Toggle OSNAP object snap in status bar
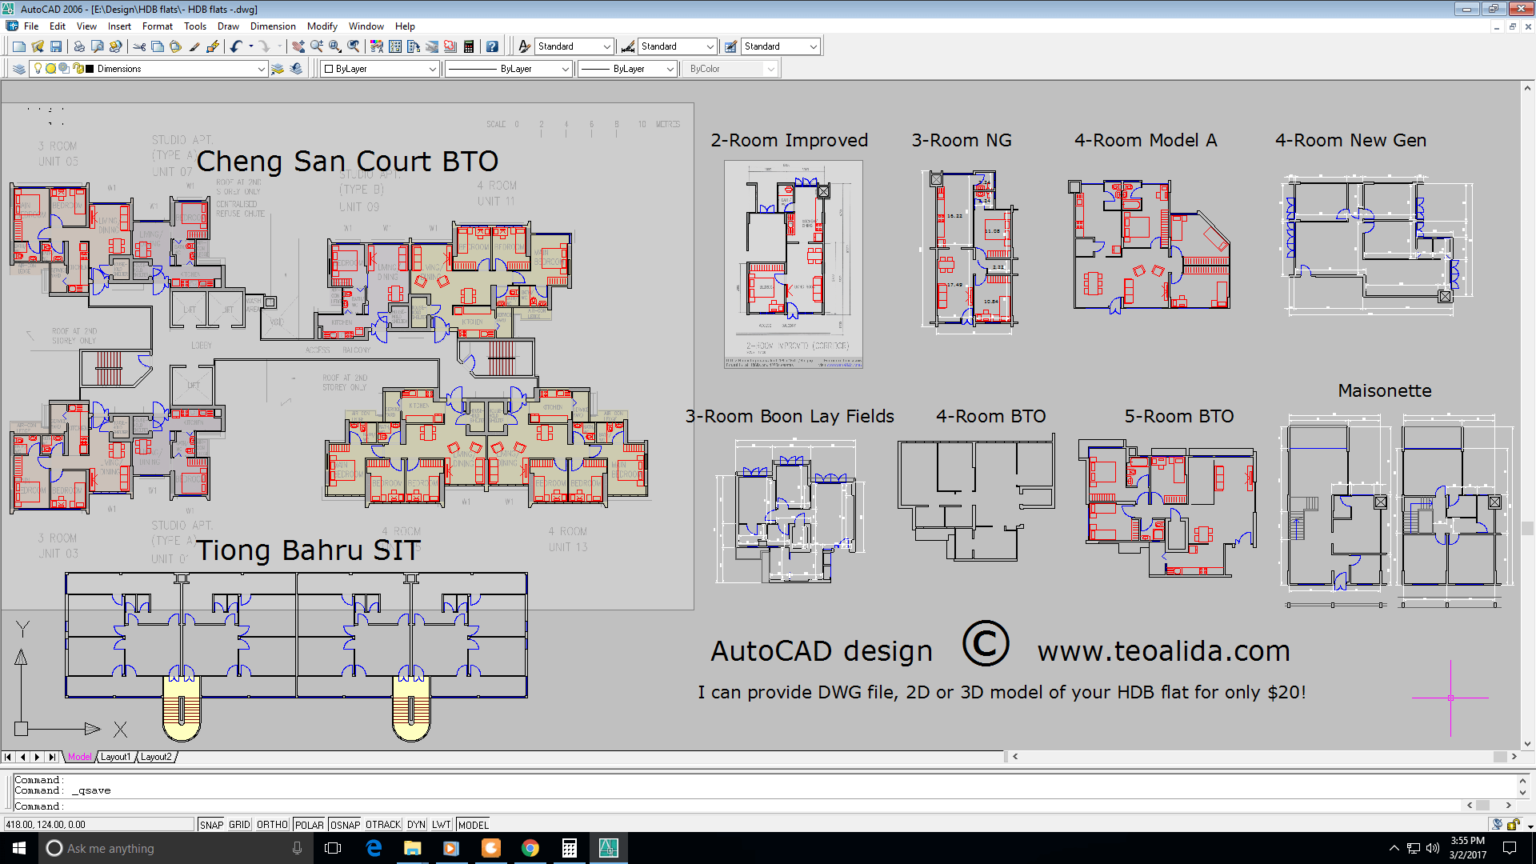1536x864 pixels. (345, 825)
